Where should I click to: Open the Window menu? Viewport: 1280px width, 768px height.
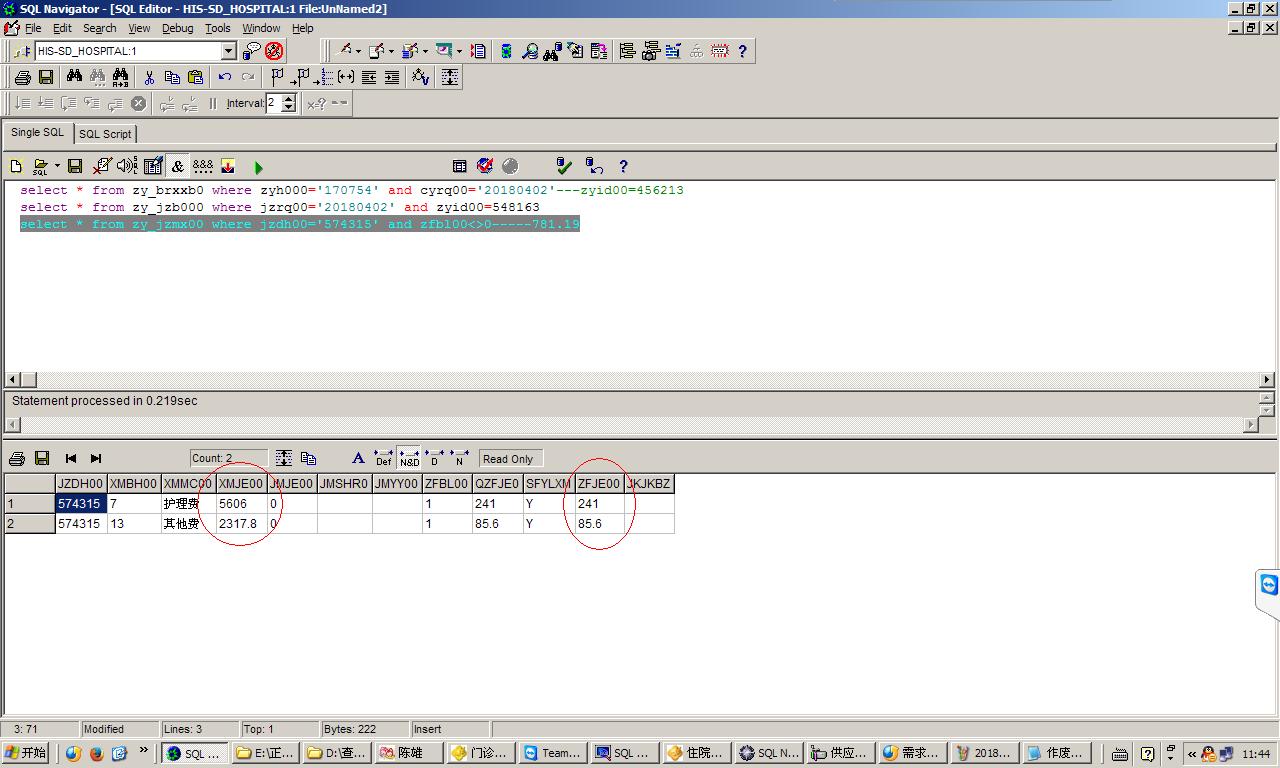261,28
